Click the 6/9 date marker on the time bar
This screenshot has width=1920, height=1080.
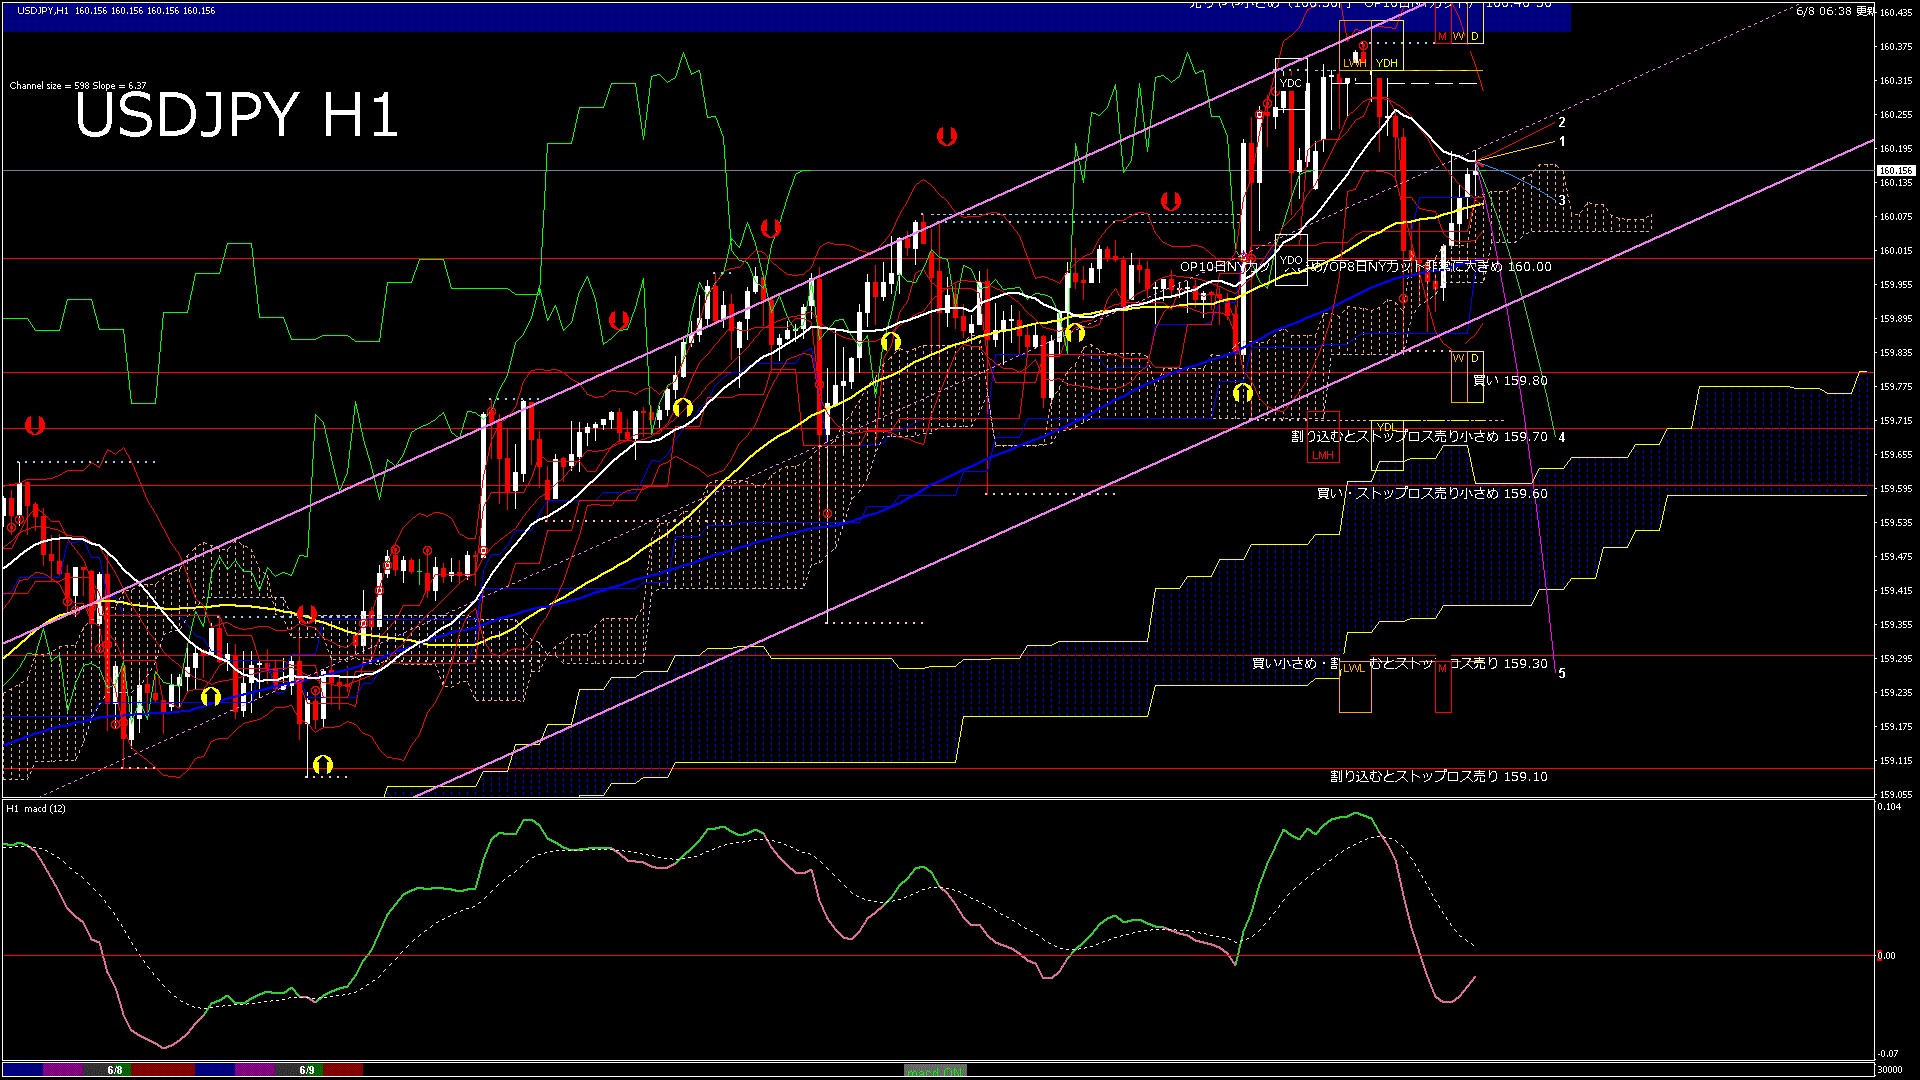[307, 1070]
